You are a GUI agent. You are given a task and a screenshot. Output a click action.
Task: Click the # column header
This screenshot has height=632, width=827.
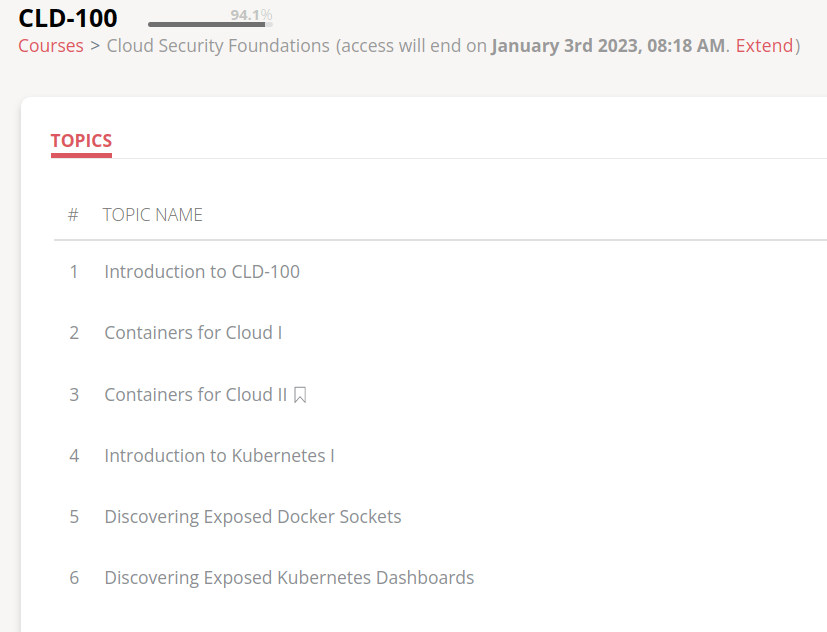tap(73, 215)
